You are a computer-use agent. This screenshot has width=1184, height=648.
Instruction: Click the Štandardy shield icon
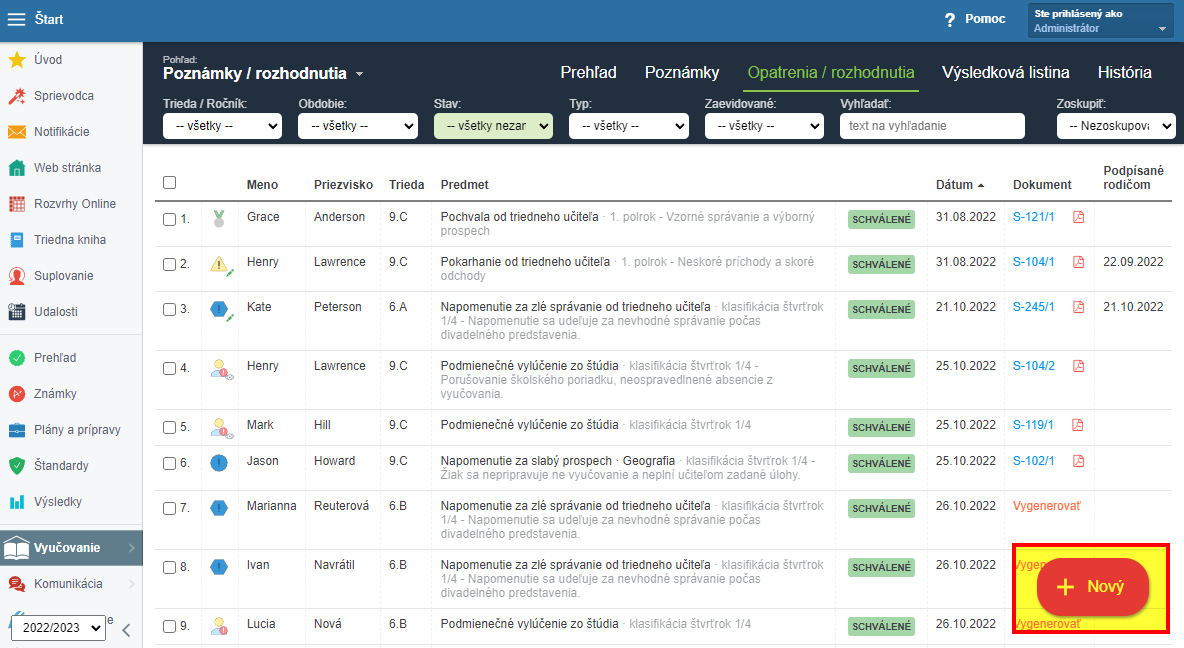click(x=17, y=466)
